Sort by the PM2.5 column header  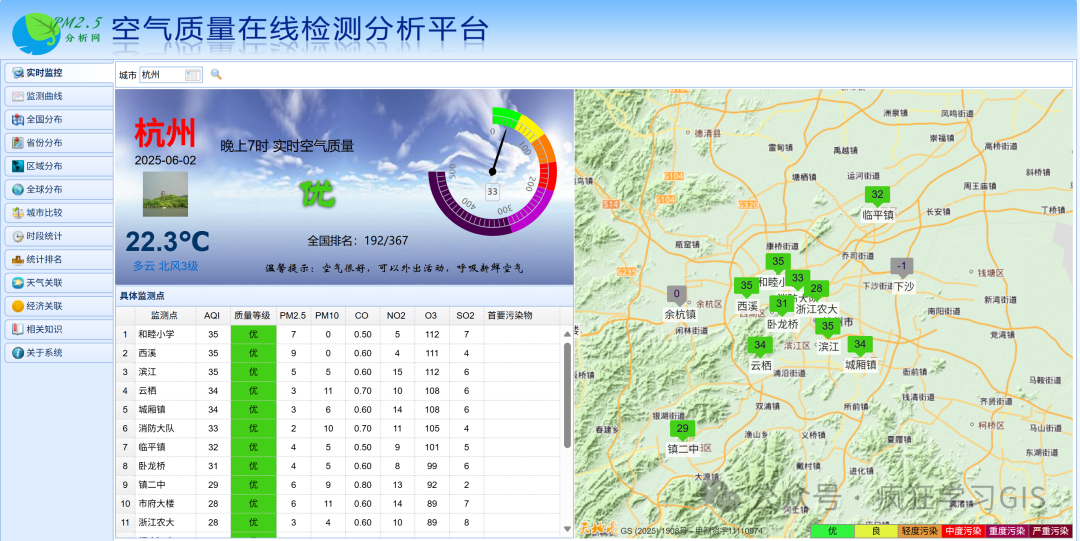tap(293, 316)
